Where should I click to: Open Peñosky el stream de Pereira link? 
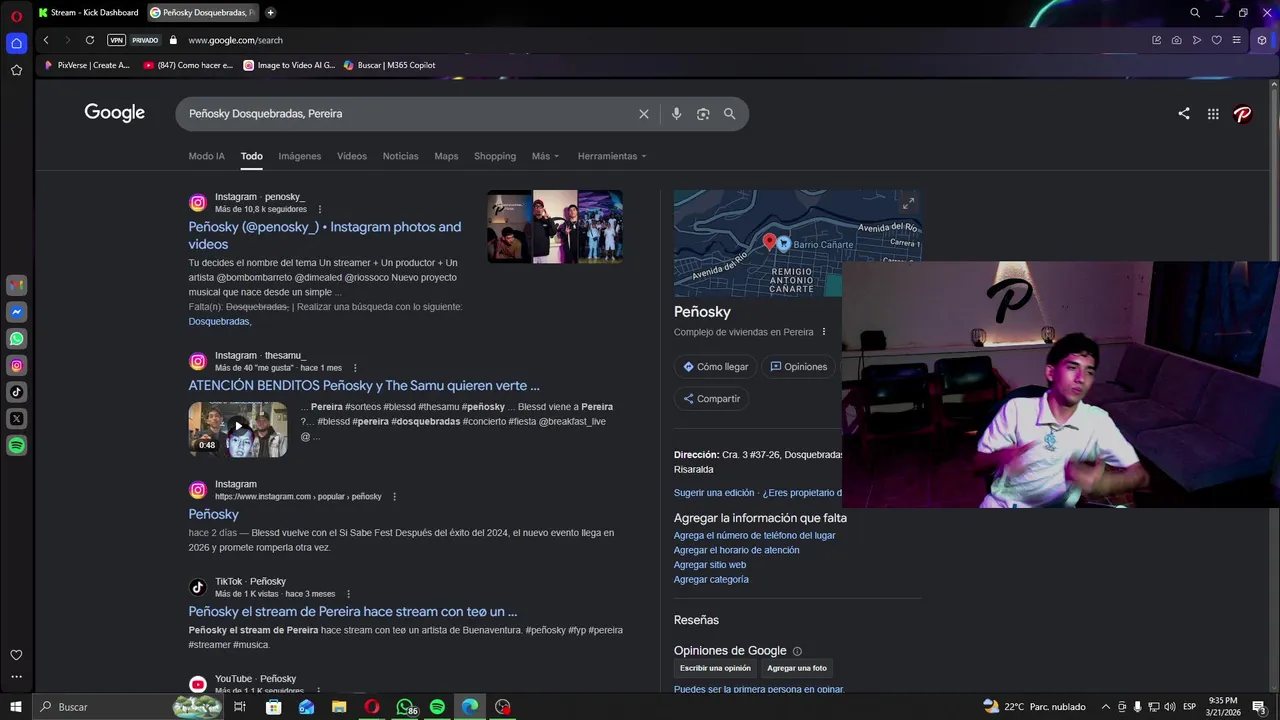[353, 611]
